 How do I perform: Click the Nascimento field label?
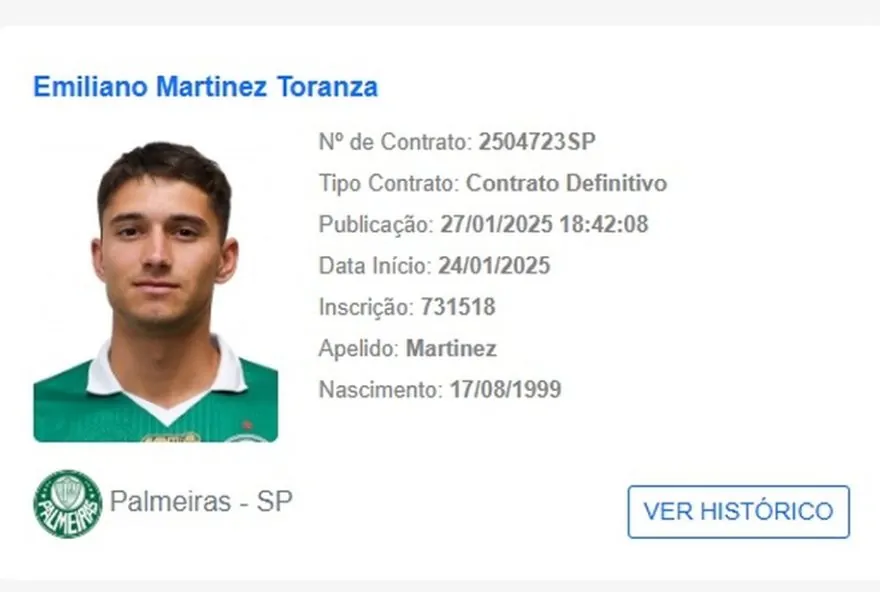tap(379, 390)
